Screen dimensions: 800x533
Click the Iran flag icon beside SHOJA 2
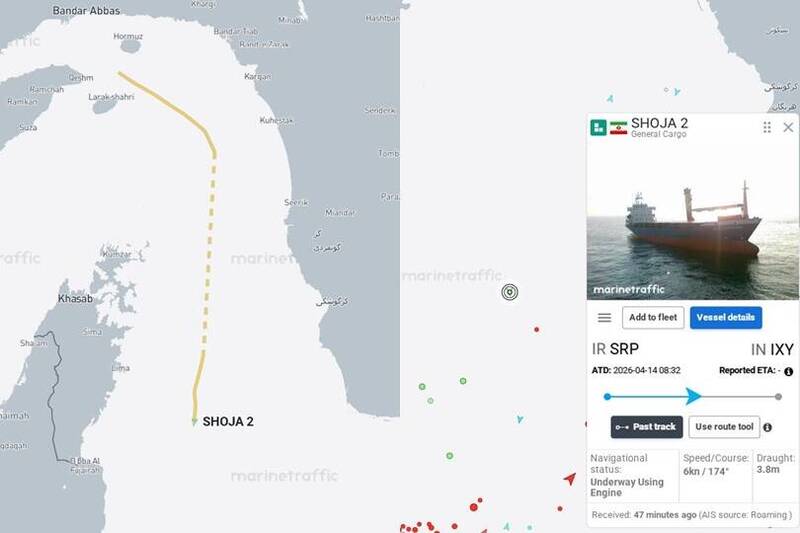coord(619,128)
